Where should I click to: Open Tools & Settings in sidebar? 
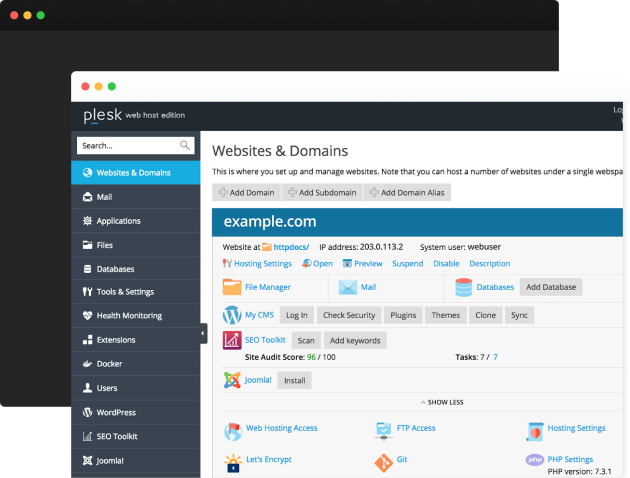(135, 292)
